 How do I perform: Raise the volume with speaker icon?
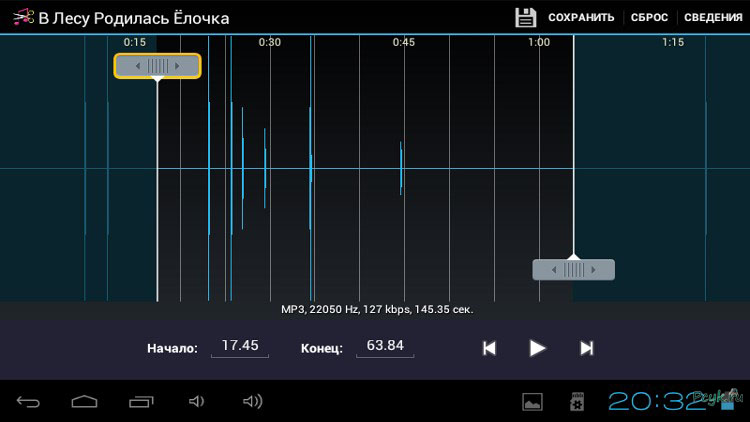click(252, 402)
